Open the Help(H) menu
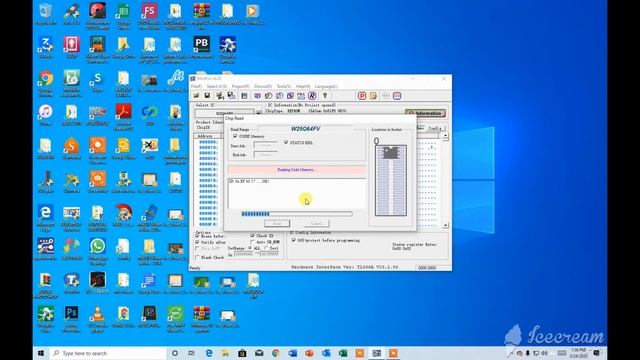Image resolution: width=640 pixels, height=360 pixels. pyautogui.click(x=303, y=87)
